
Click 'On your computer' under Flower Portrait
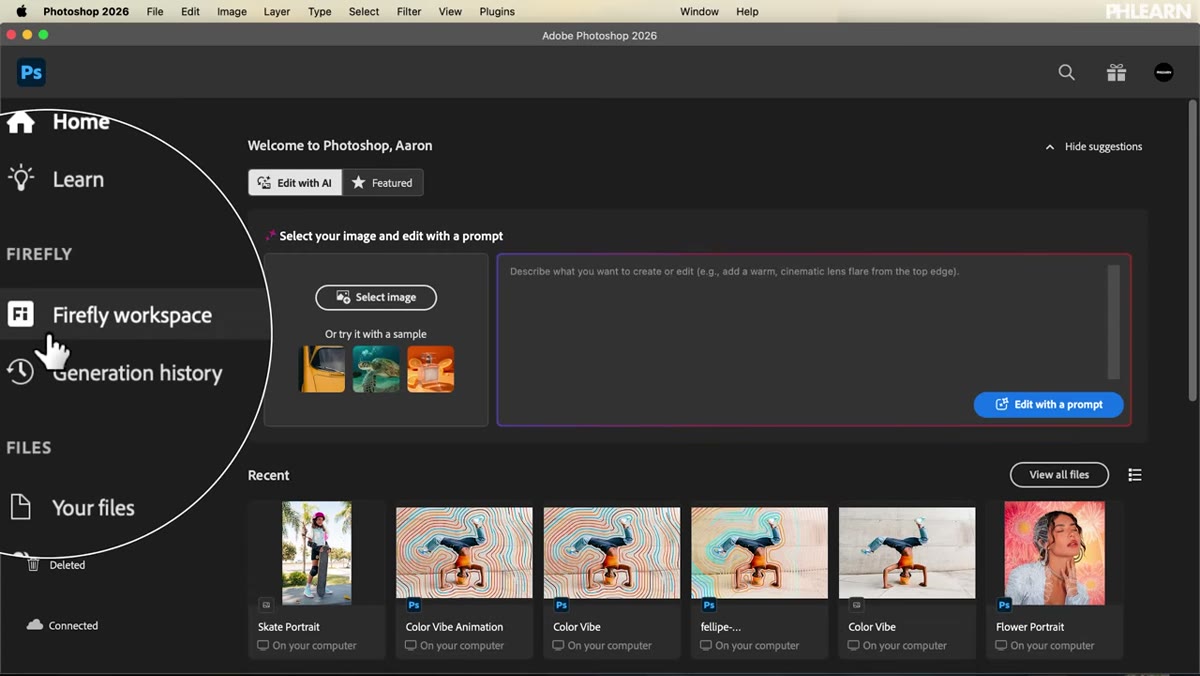point(1052,646)
